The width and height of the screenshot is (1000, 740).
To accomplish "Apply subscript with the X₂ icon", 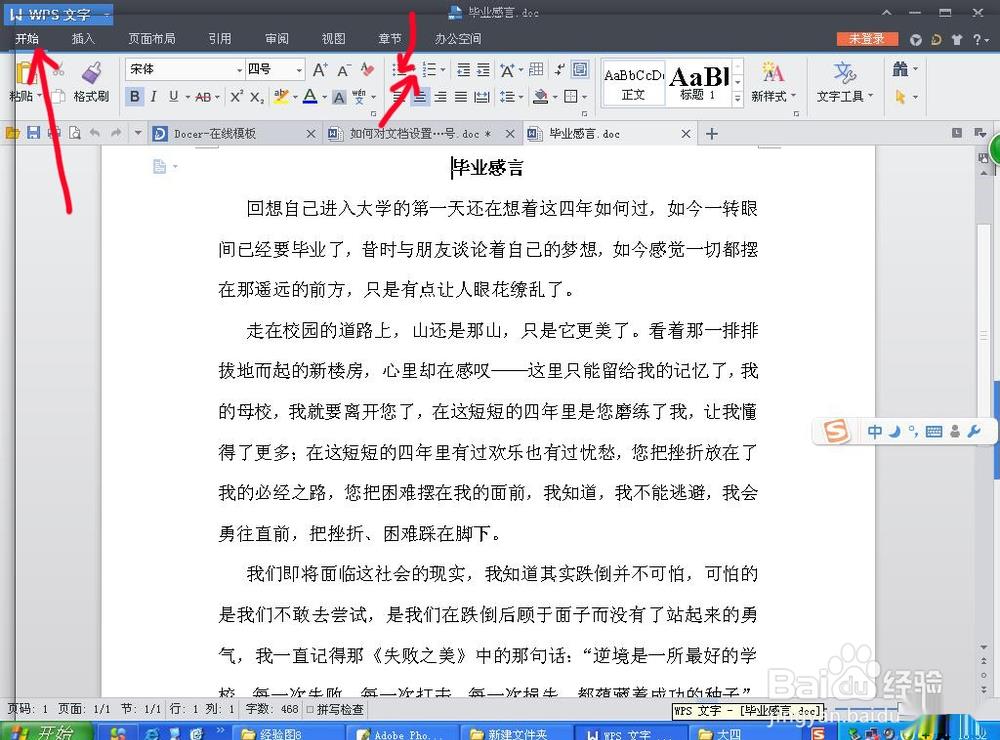I will click(x=256, y=96).
